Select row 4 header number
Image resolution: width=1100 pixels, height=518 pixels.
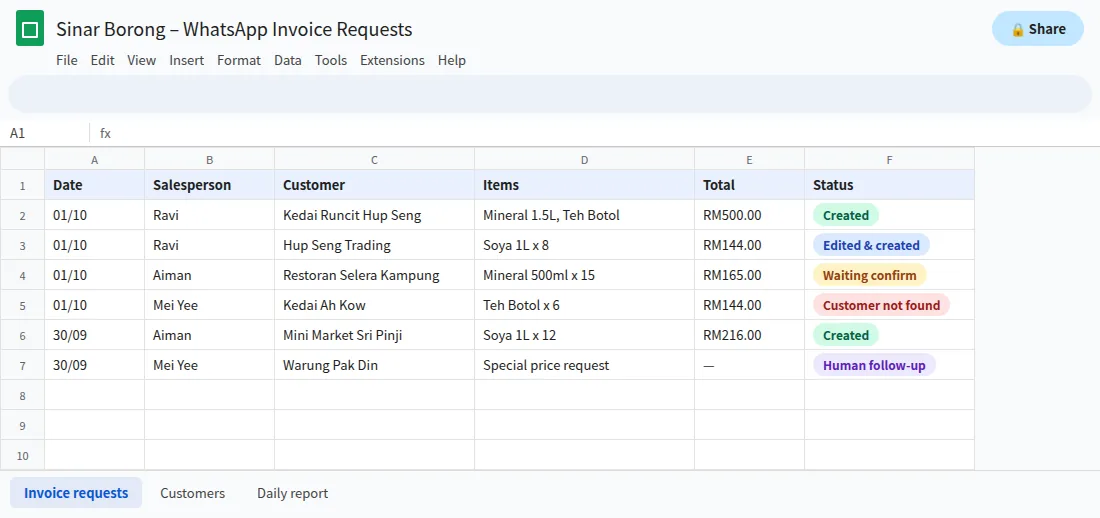22,275
